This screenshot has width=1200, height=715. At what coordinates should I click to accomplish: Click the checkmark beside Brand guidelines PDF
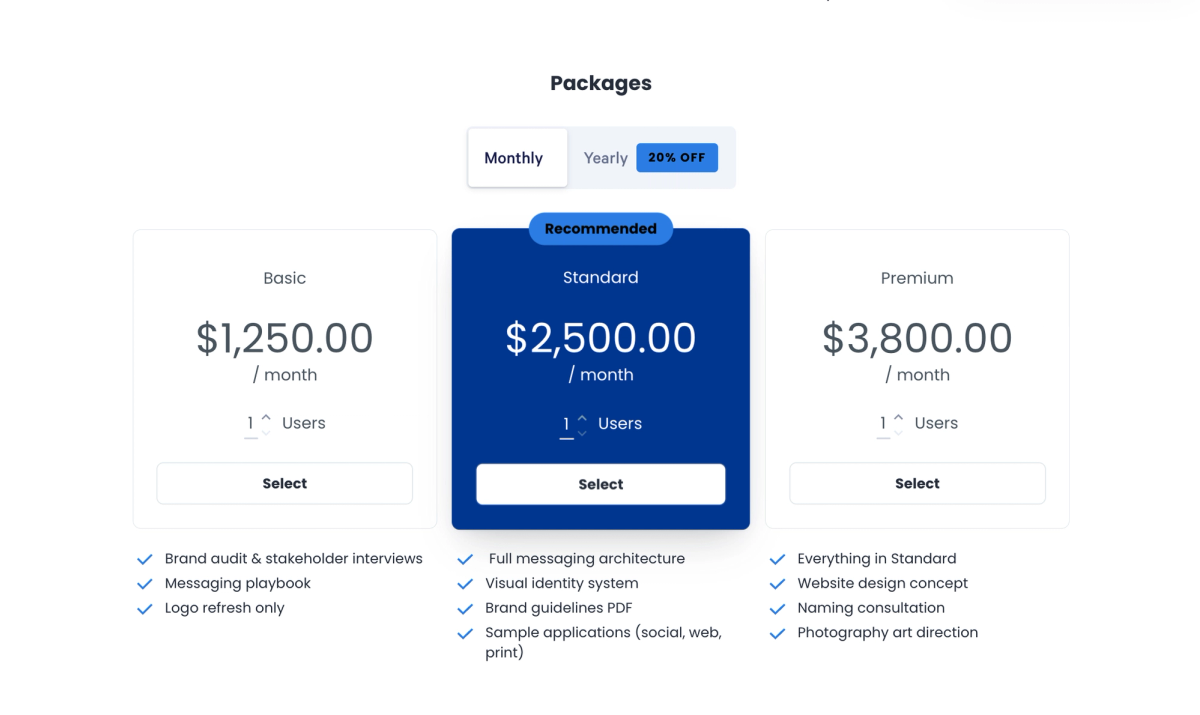pyautogui.click(x=464, y=607)
